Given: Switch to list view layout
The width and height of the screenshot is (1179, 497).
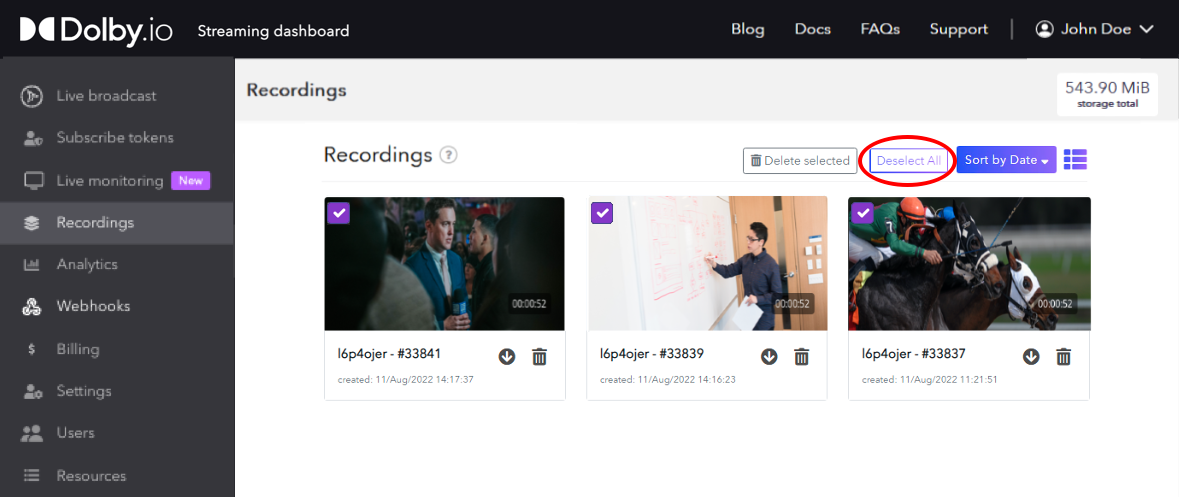Looking at the screenshot, I should click(1075, 160).
